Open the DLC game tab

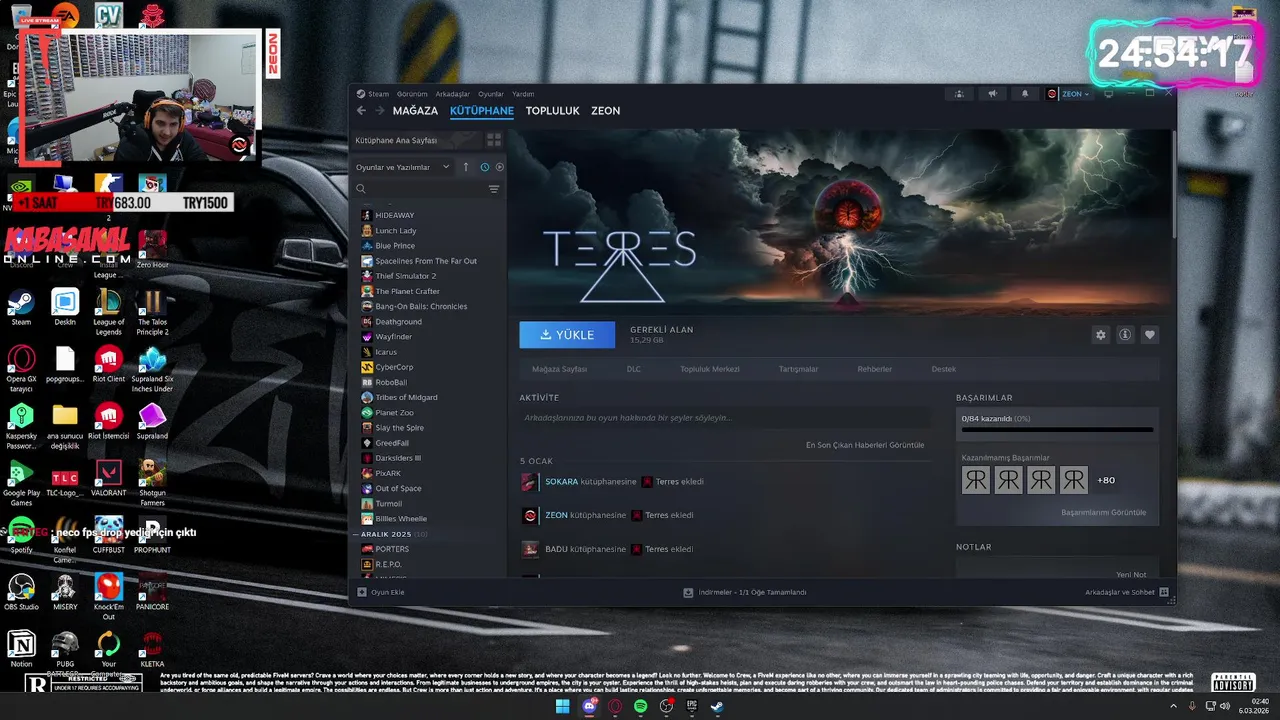634,369
